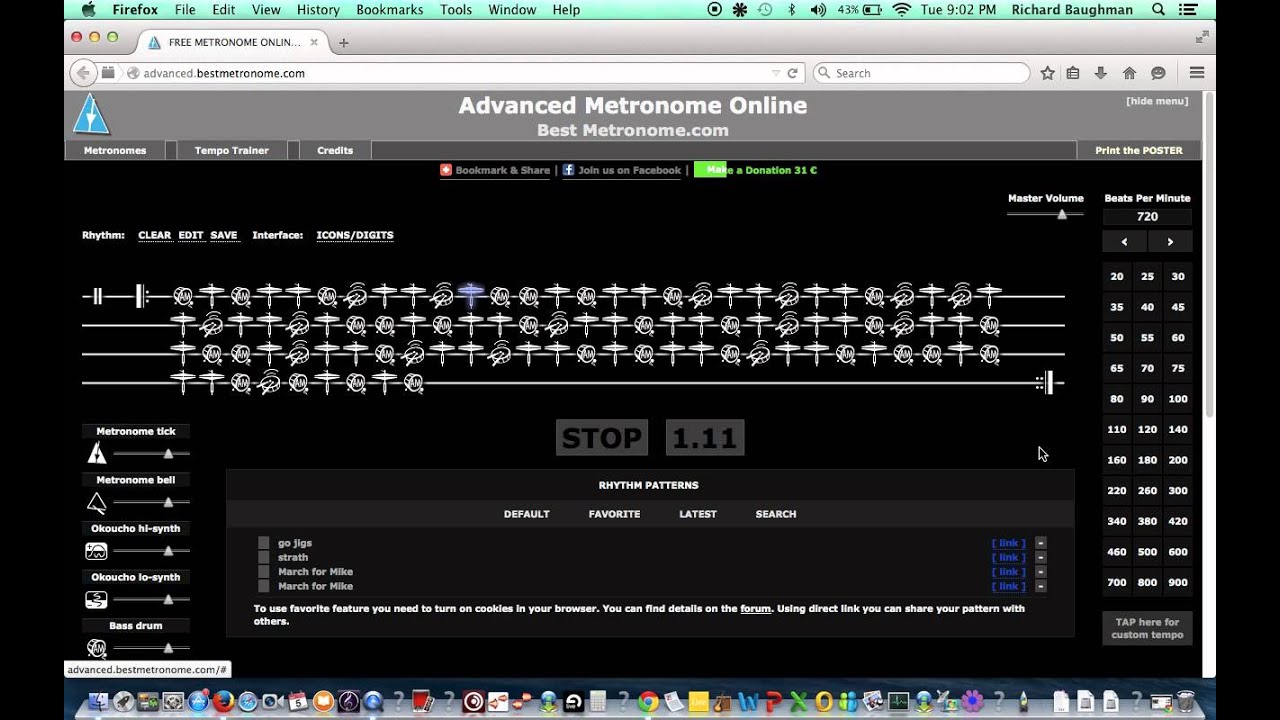The image size is (1280, 720).
Task: Click the forum link in the note
Action: (755, 608)
